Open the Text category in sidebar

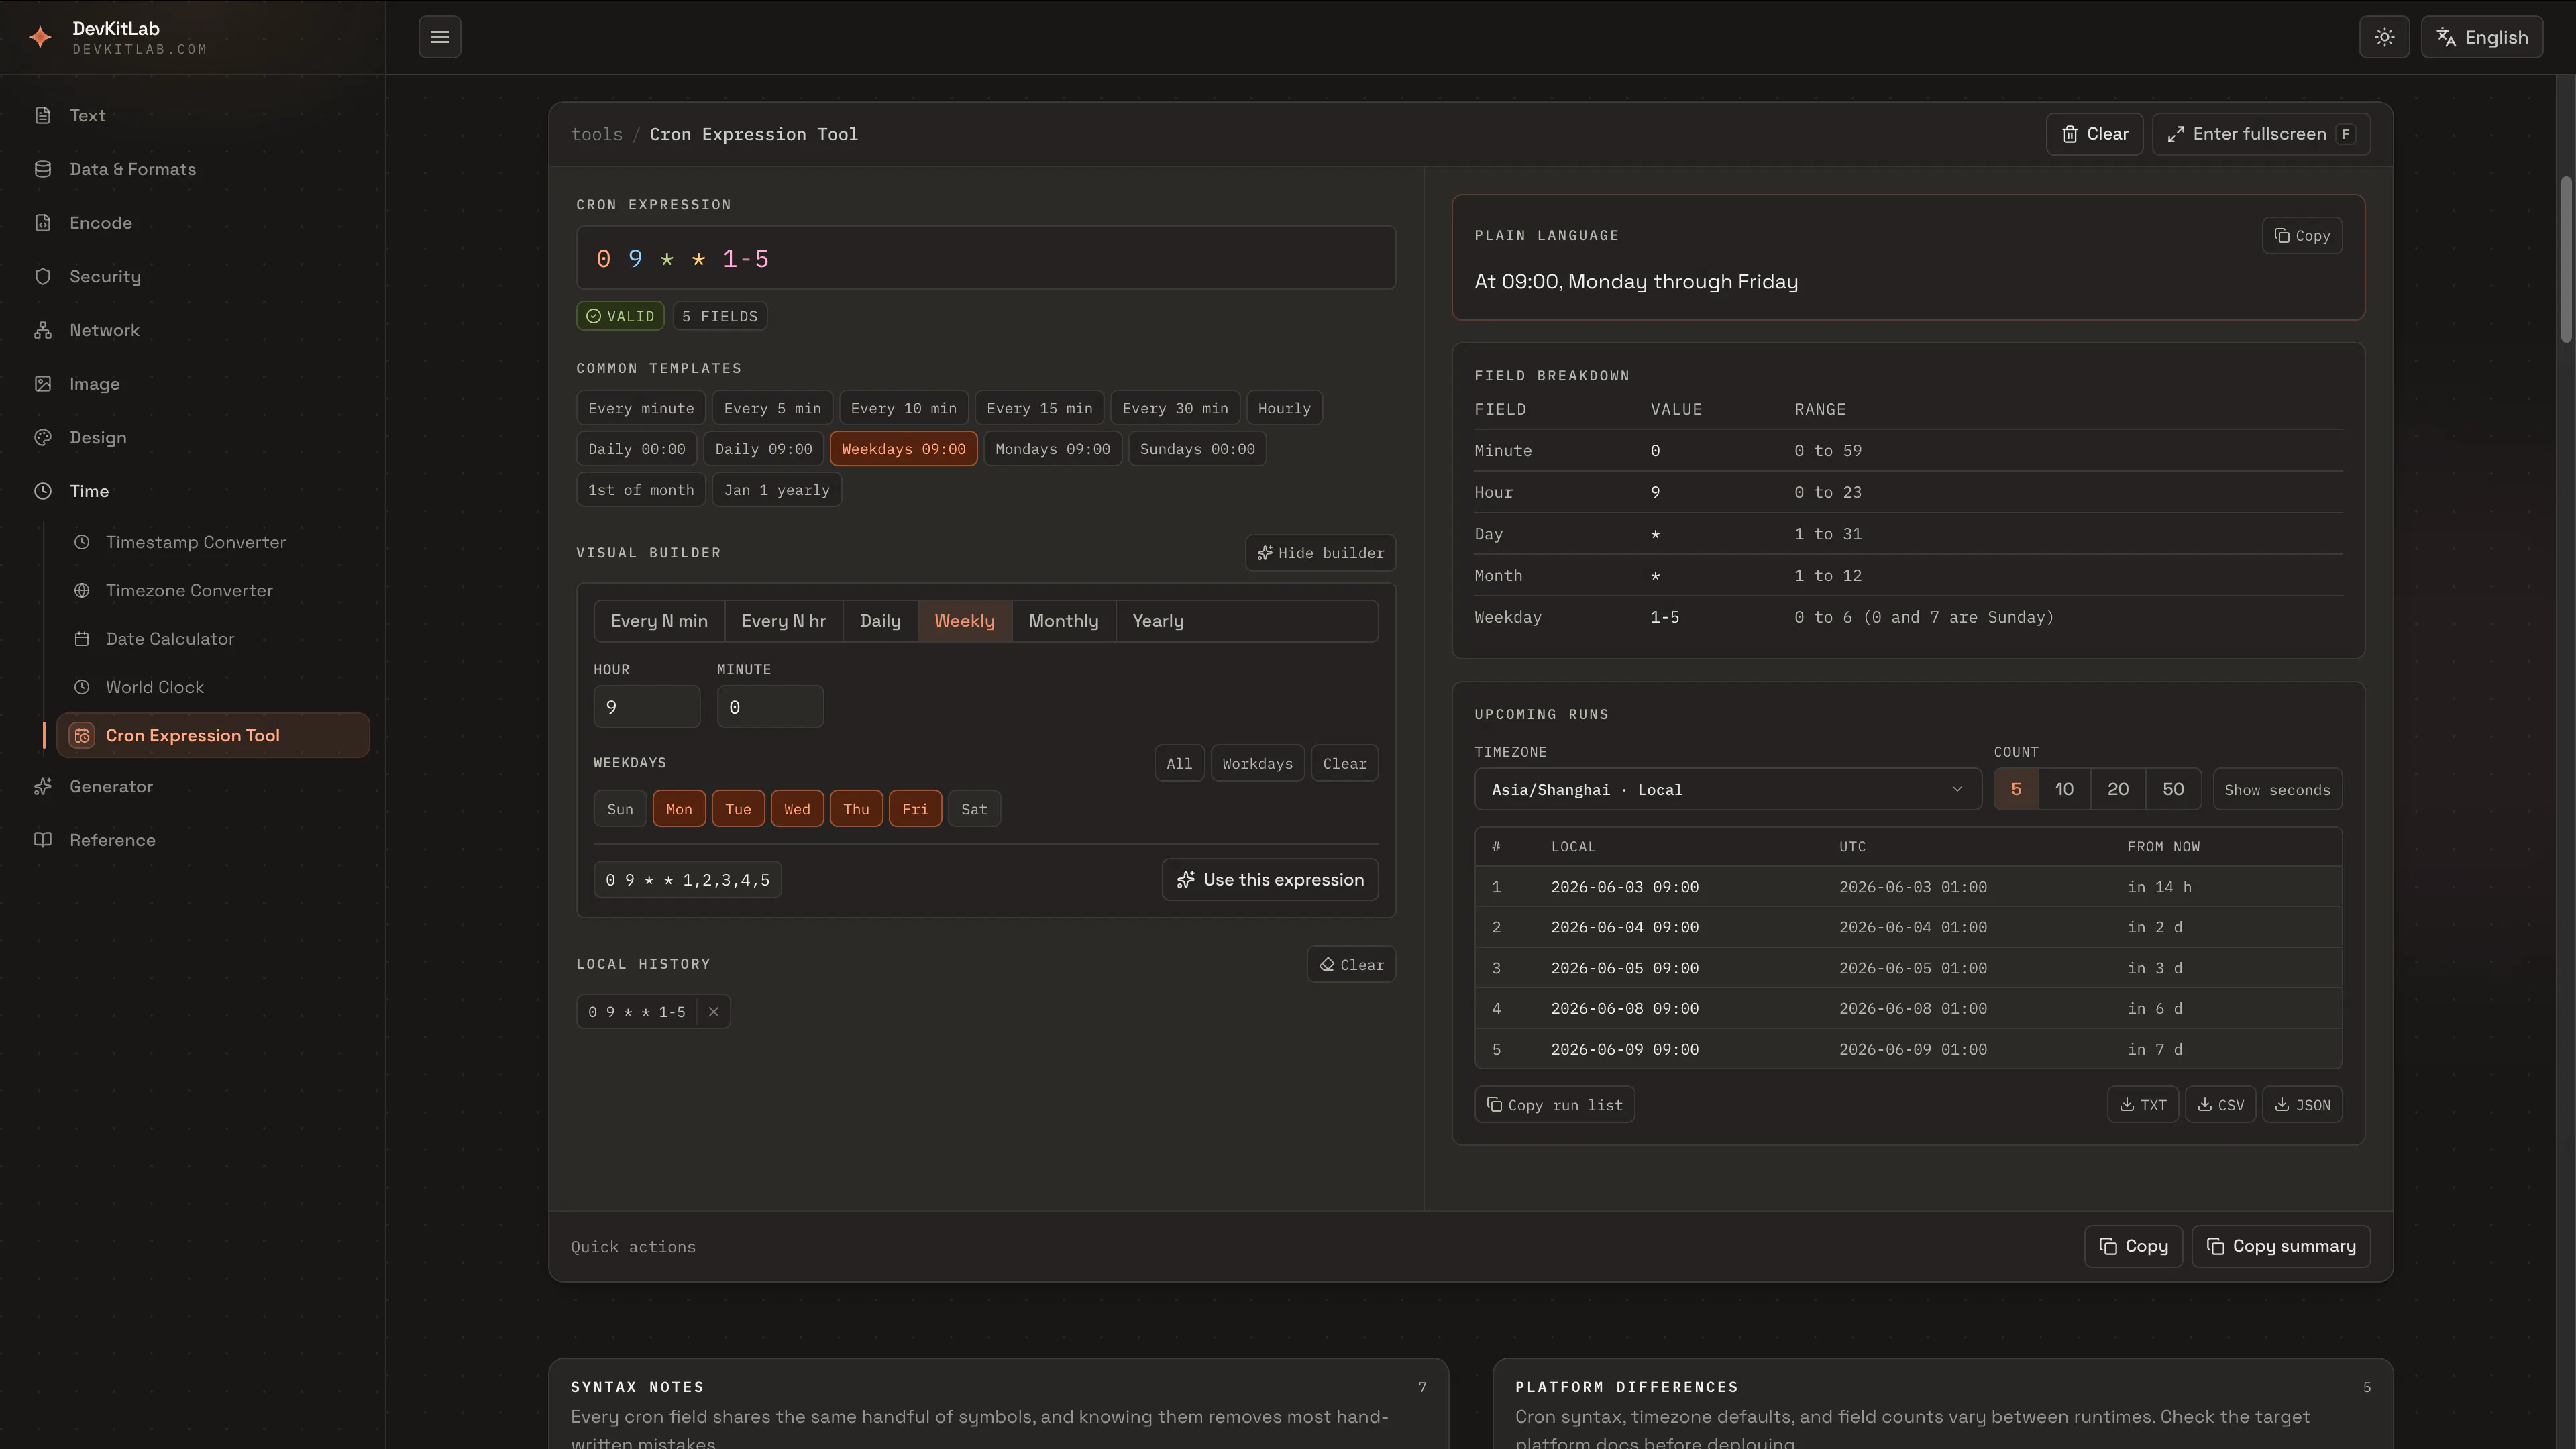click(x=193, y=115)
